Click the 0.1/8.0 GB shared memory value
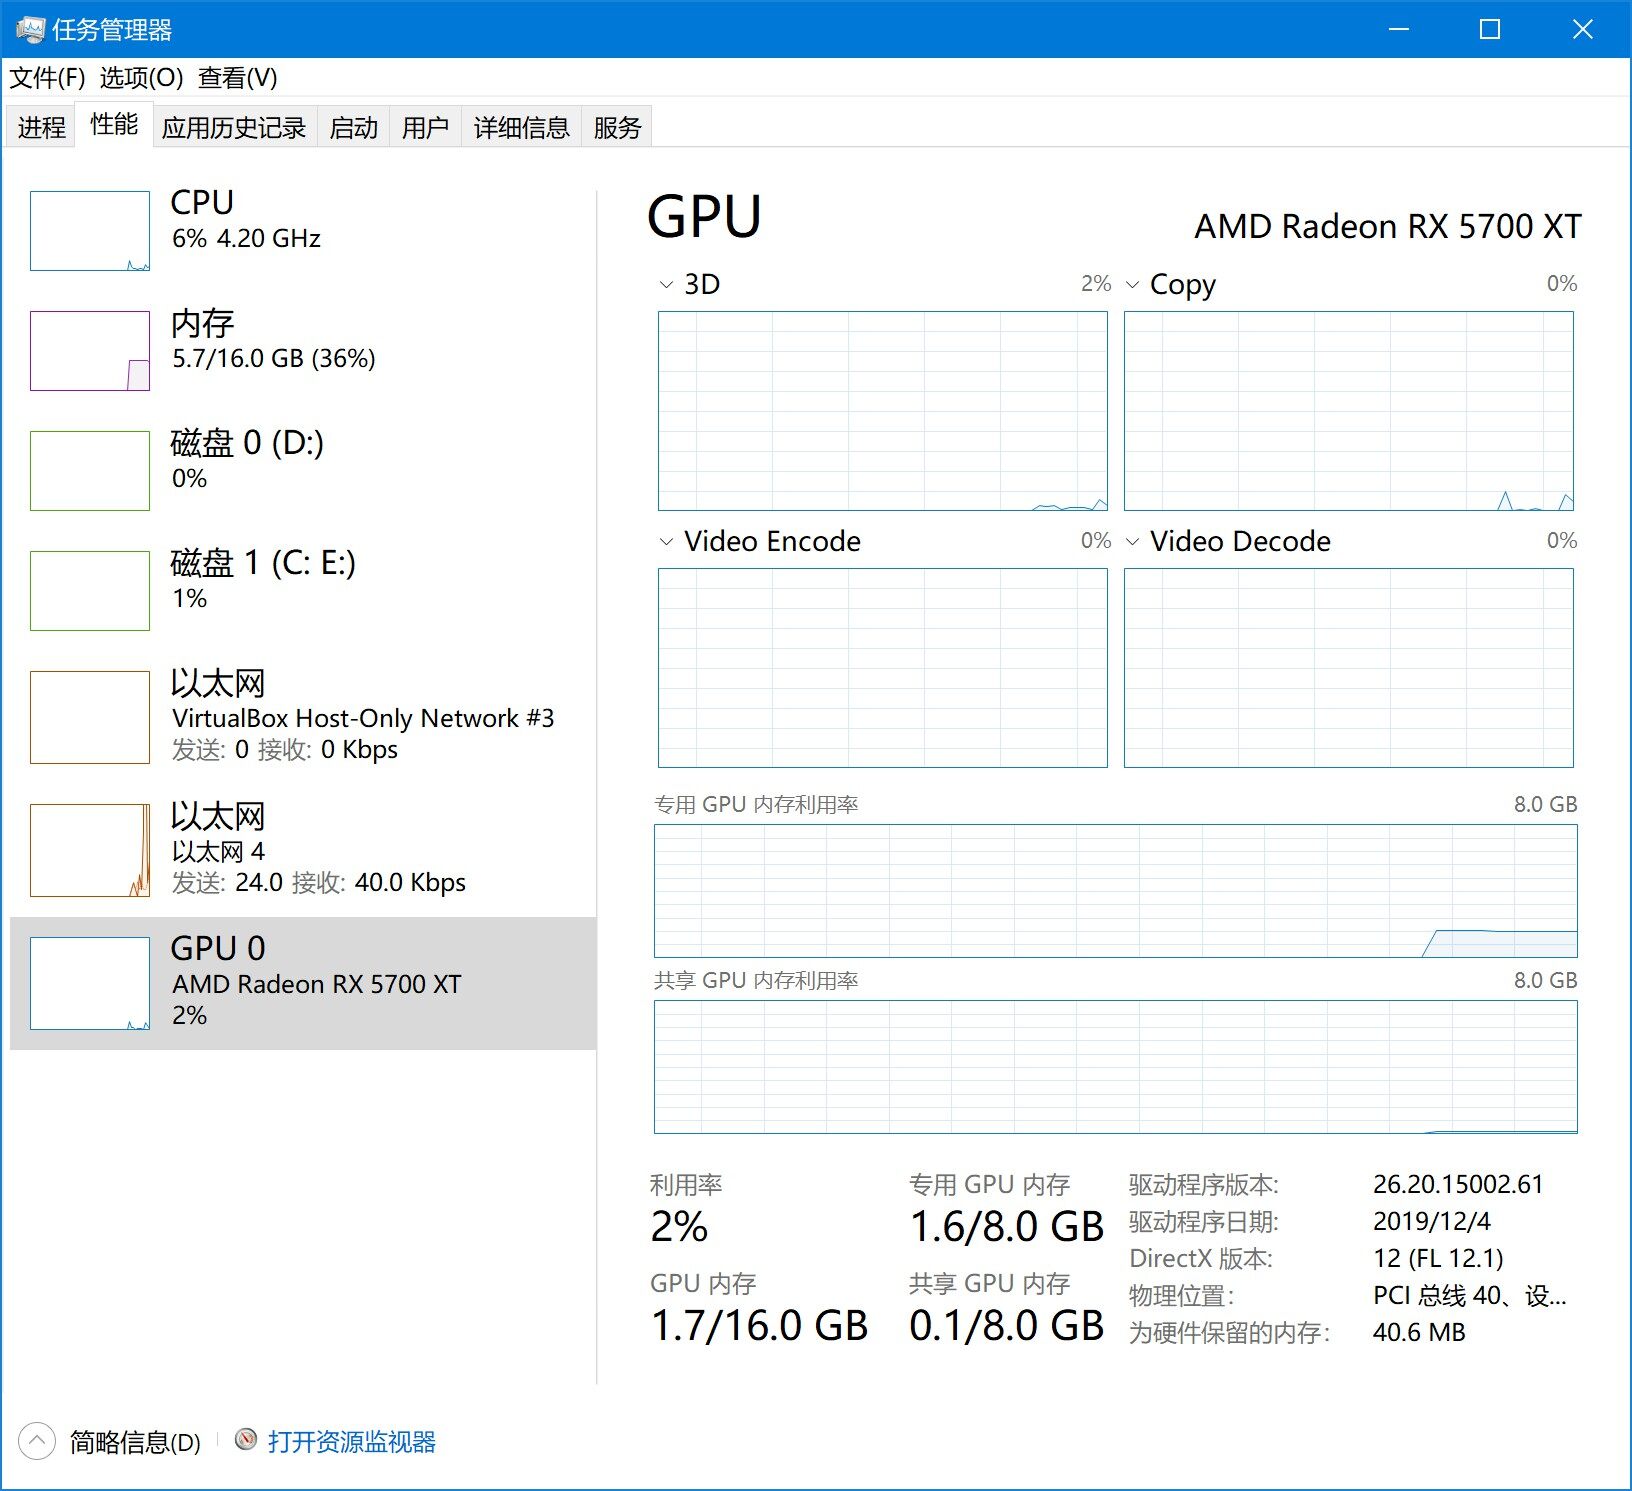Image resolution: width=1632 pixels, height=1491 pixels. pos(1007,1326)
